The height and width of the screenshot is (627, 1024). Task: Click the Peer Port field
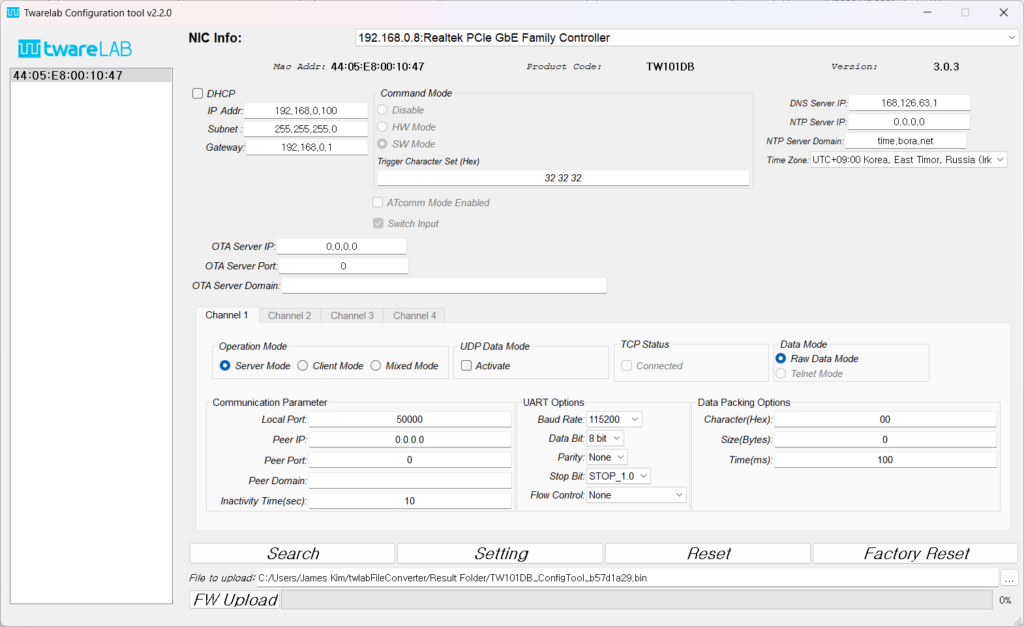409,460
